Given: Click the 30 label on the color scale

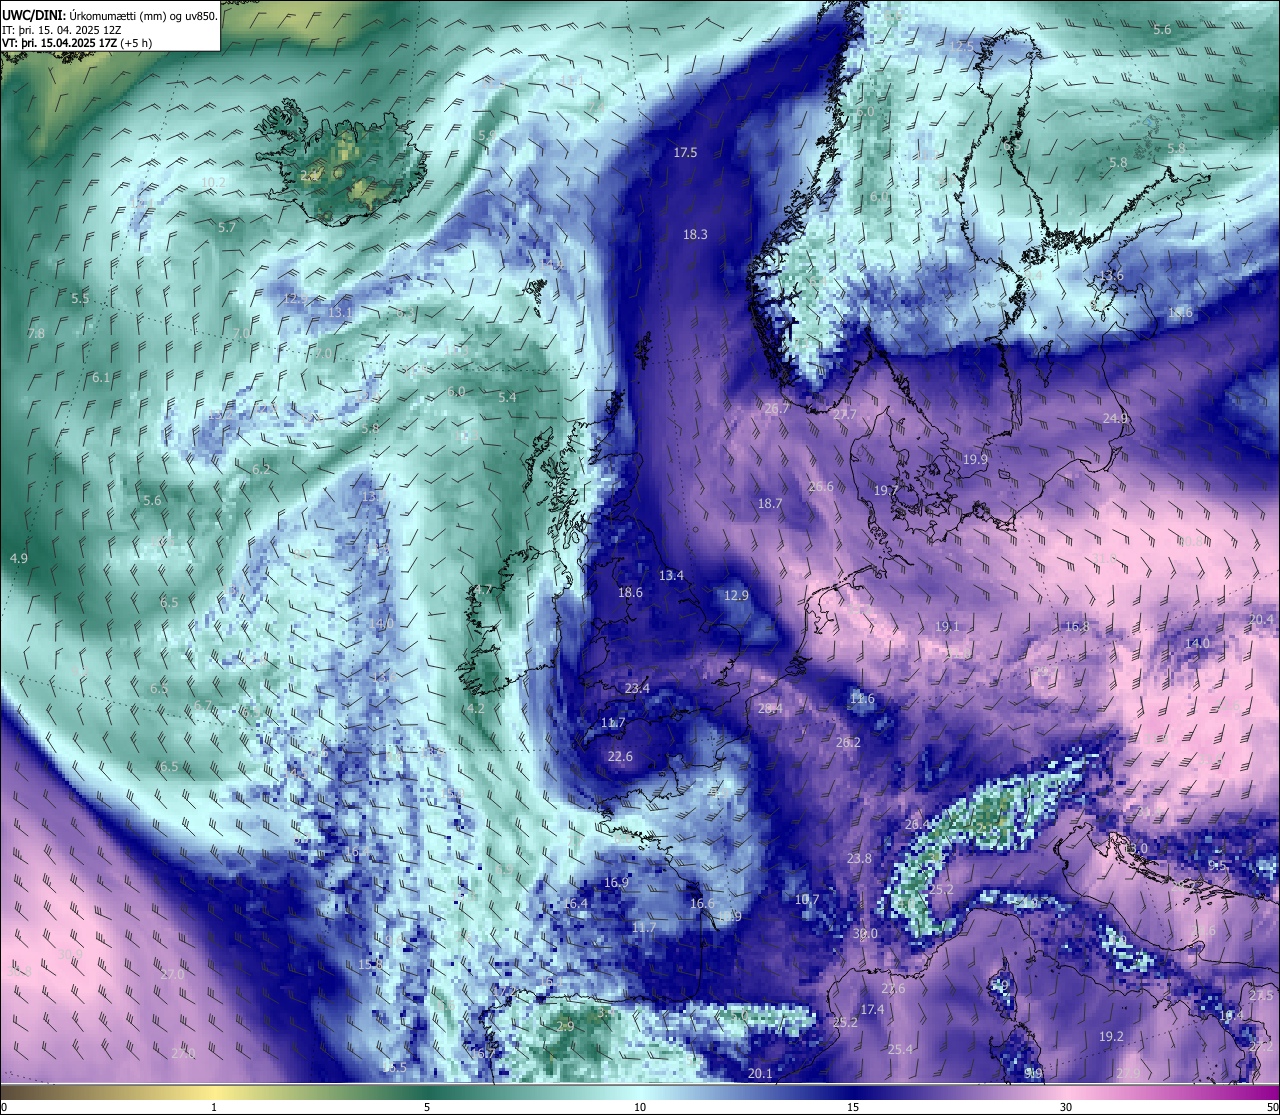Looking at the screenshot, I should pos(1066,1107).
